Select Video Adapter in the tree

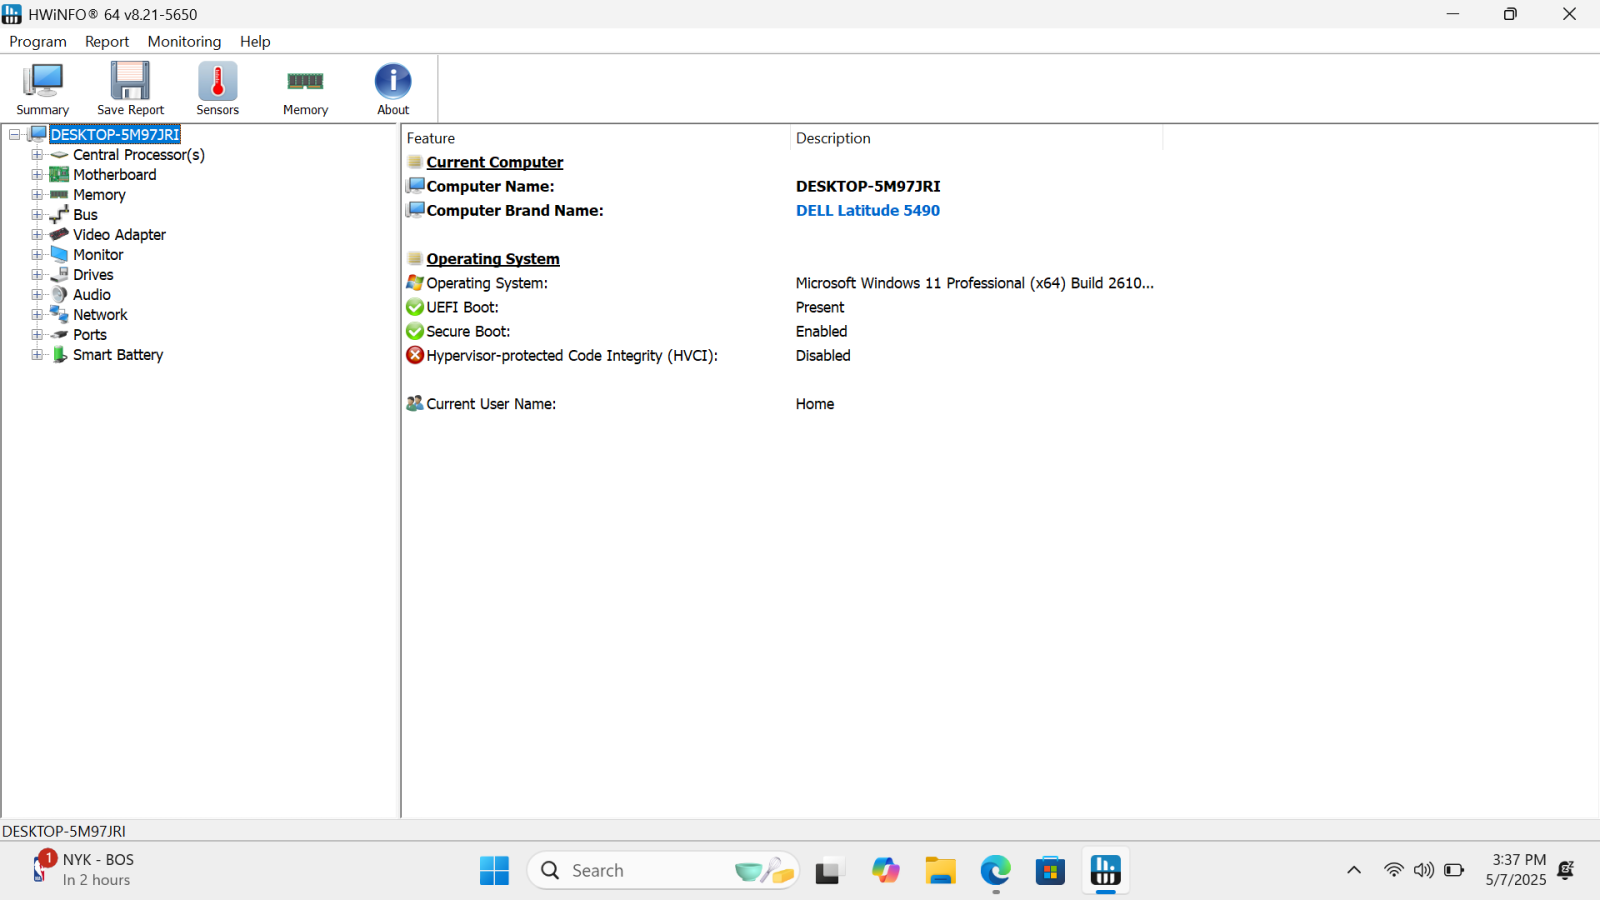click(119, 235)
